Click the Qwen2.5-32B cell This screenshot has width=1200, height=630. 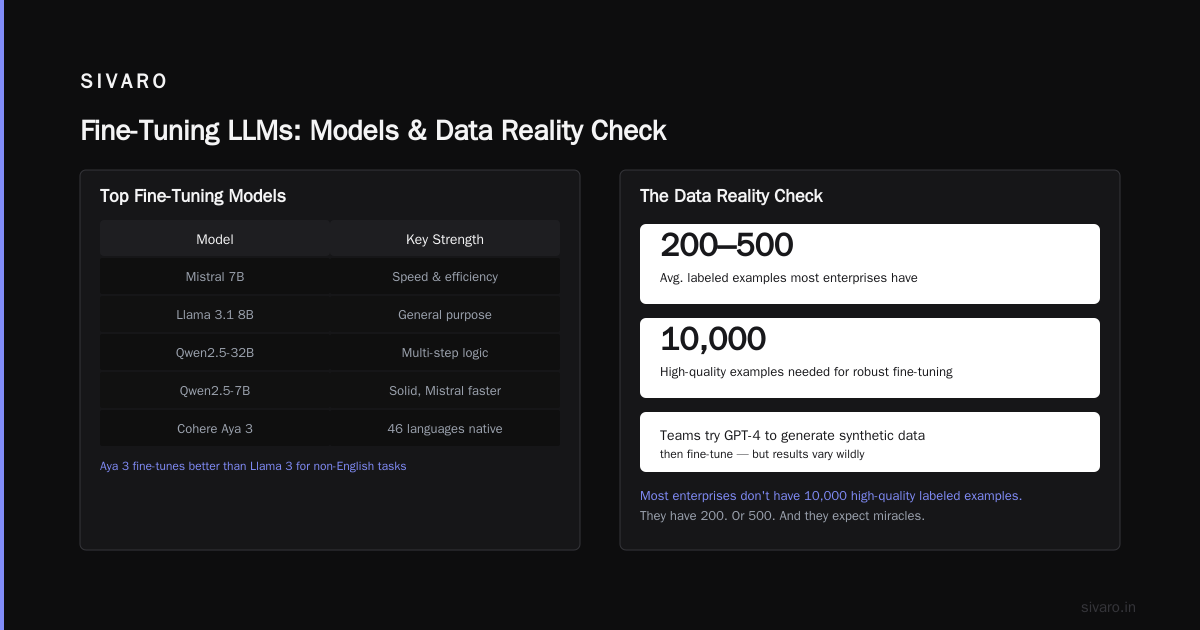pyautogui.click(x=215, y=353)
